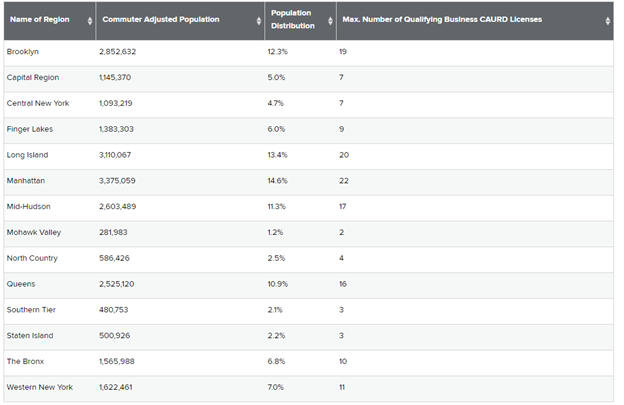Screen dimensions: 624x405
Task: Select the Staten Island region name
Action: pyautogui.click(x=30, y=335)
